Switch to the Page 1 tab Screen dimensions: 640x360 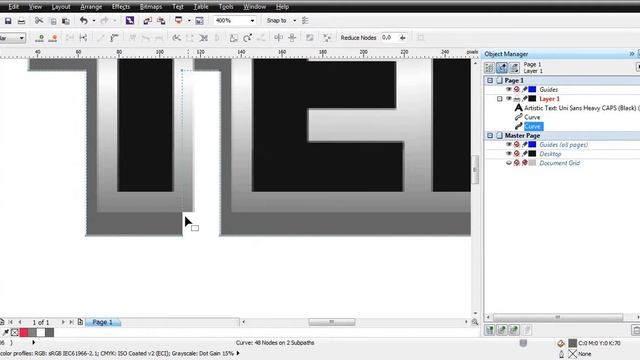pos(102,322)
